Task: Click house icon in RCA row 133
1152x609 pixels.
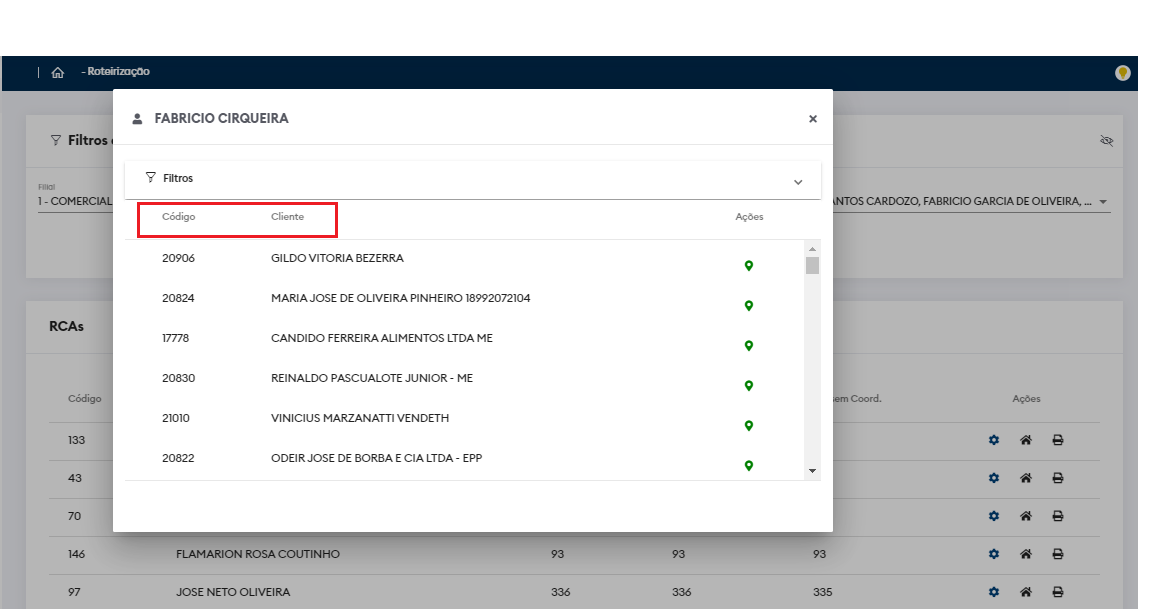Action: (x=1025, y=440)
